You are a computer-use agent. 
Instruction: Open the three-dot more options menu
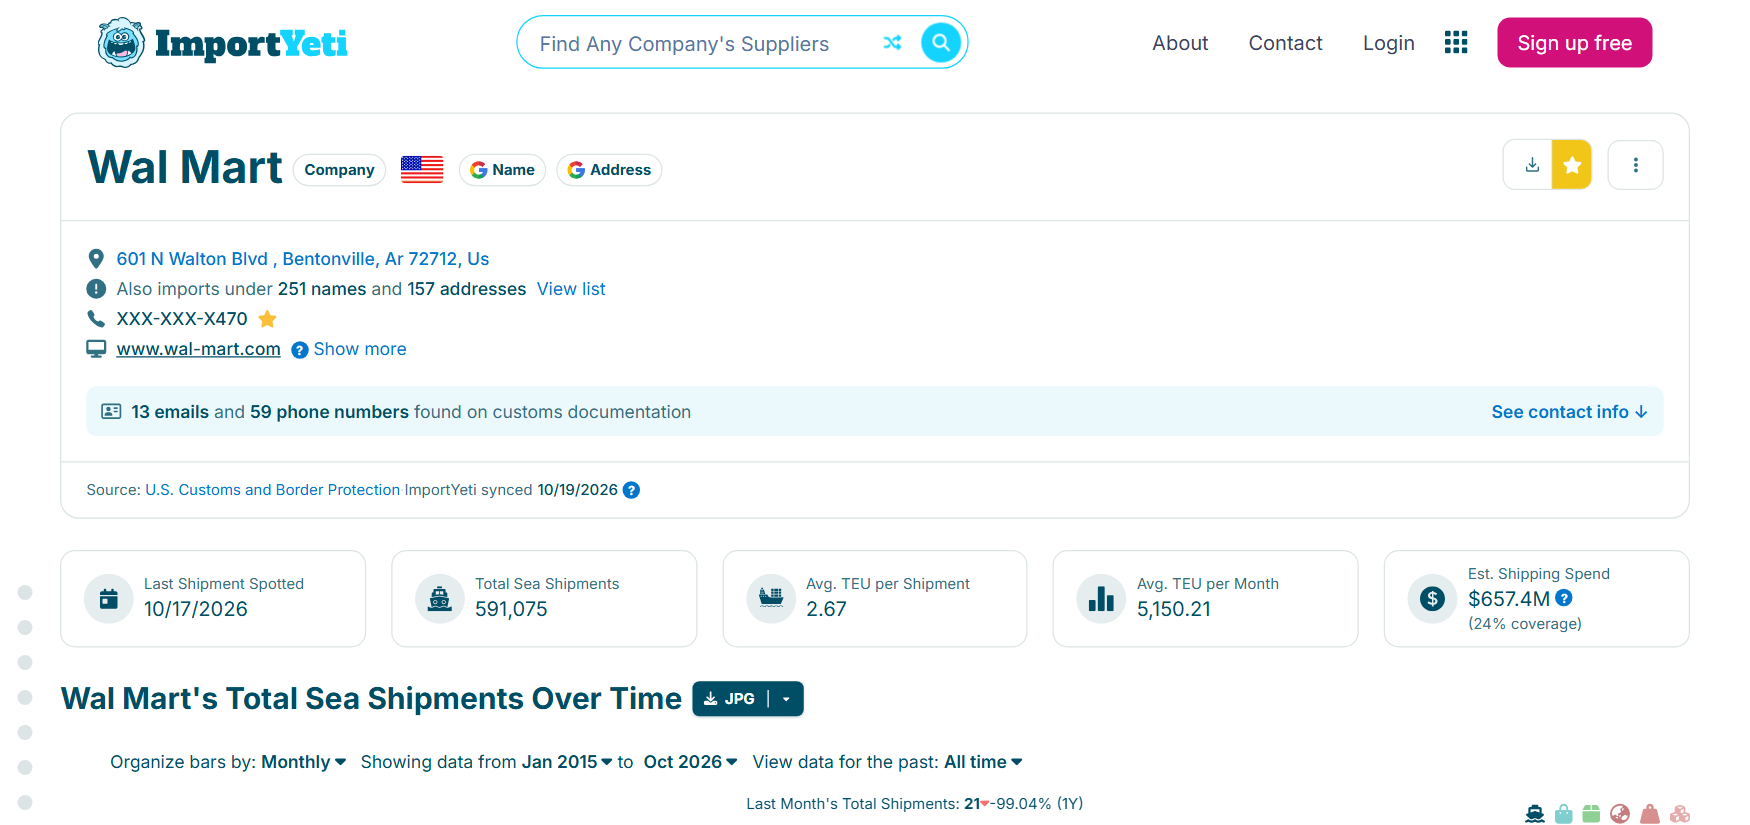coord(1636,165)
